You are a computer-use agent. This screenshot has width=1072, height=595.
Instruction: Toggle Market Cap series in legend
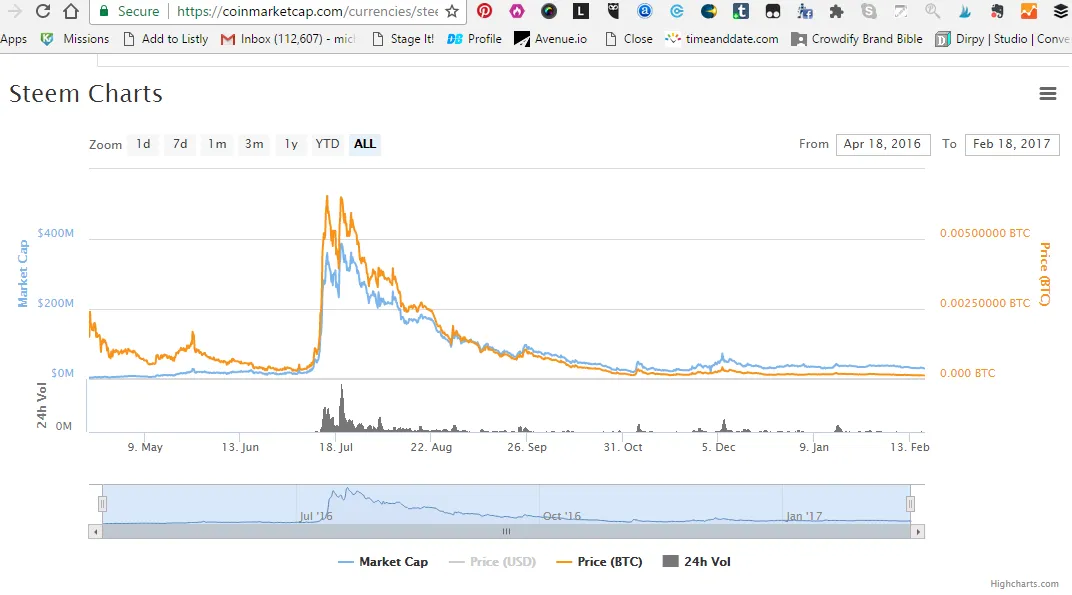[383, 561]
